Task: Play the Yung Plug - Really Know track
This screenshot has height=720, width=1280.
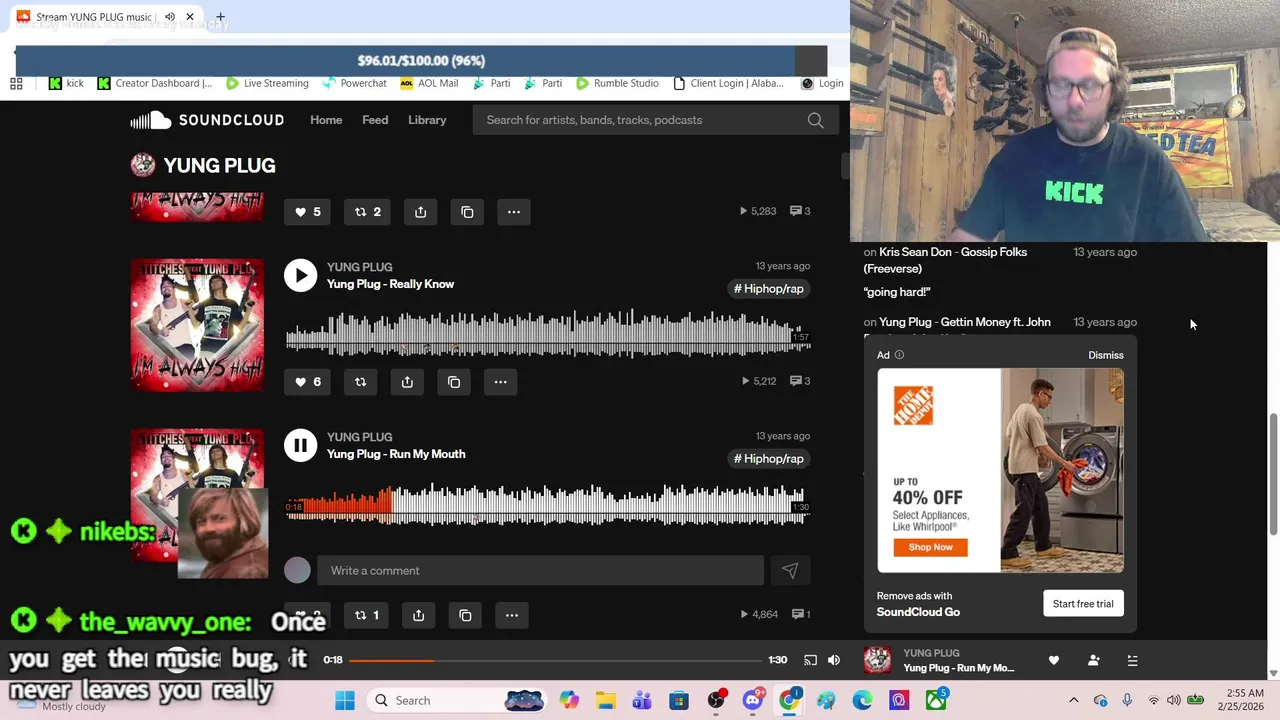Action: click(300, 275)
